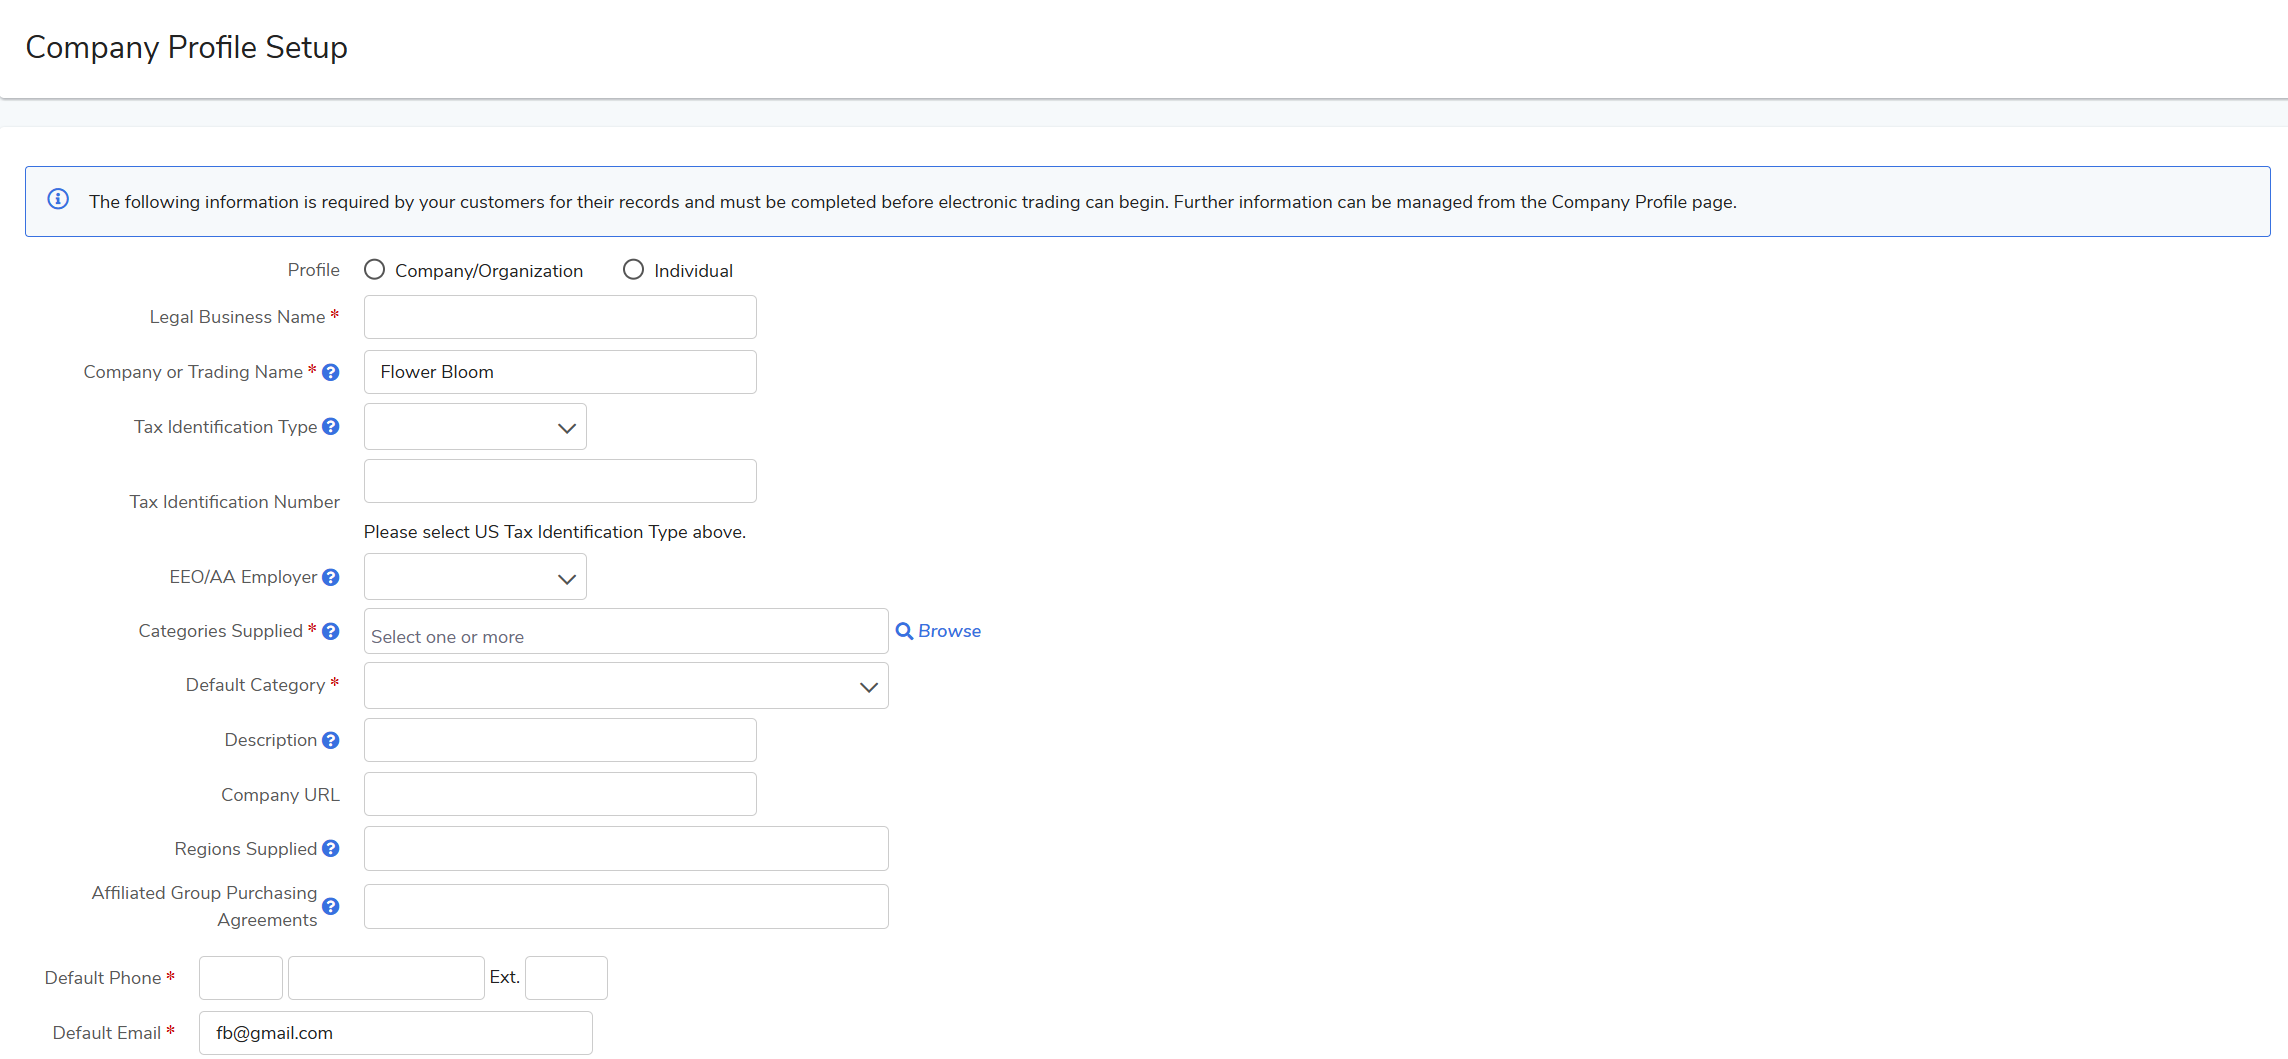Select the Individual profile radio button
Screen dimensions: 2288x1059
click(x=633, y=270)
